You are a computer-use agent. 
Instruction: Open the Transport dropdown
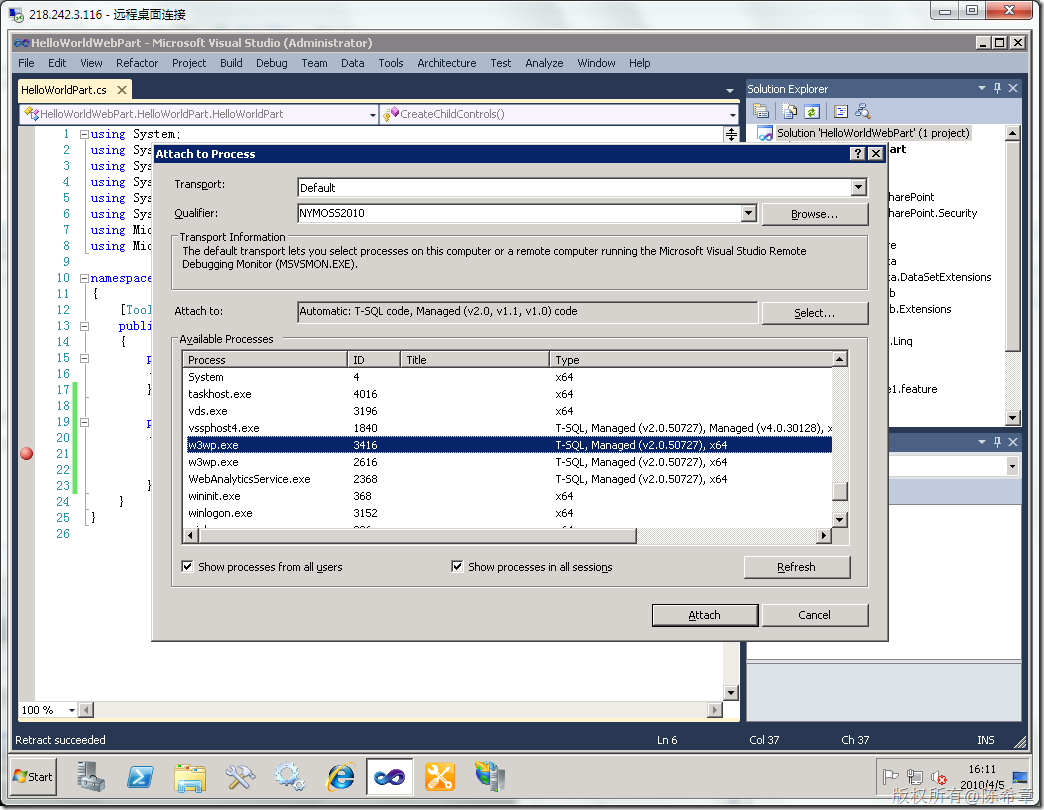(858, 187)
